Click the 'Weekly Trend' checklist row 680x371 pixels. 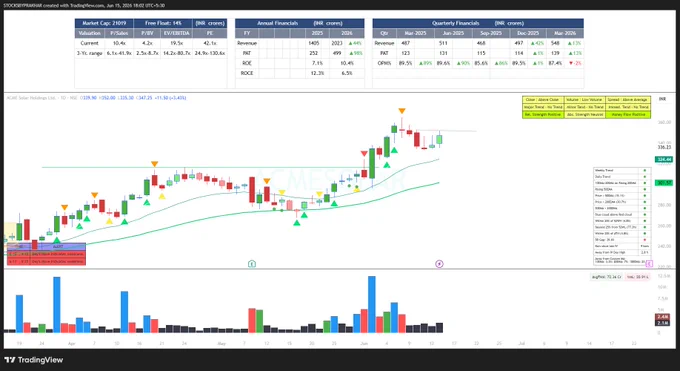coord(622,171)
